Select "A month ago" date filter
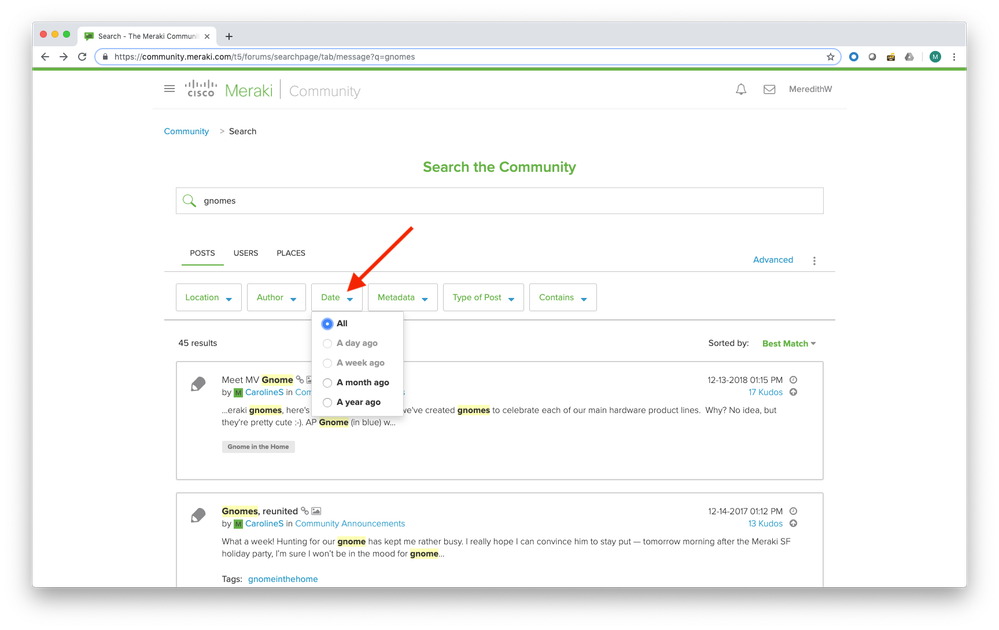999x630 pixels. click(x=328, y=383)
